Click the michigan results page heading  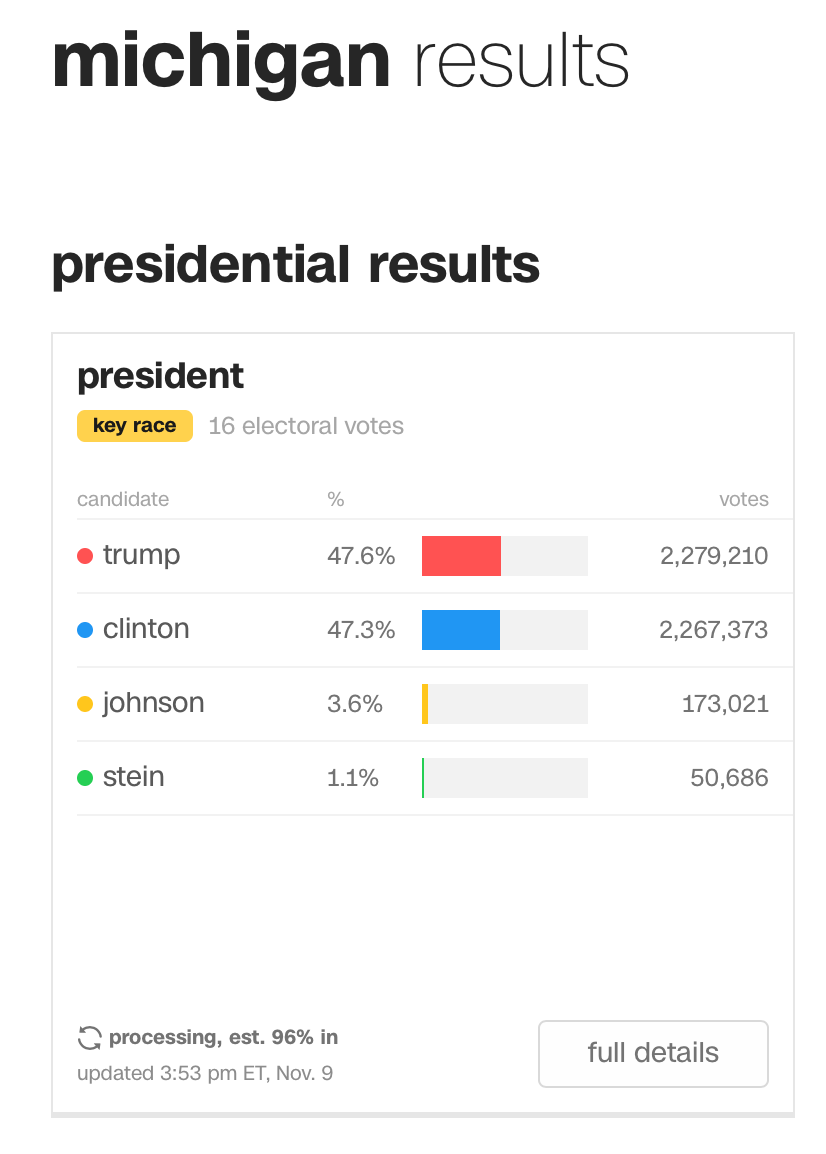pos(340,60)
